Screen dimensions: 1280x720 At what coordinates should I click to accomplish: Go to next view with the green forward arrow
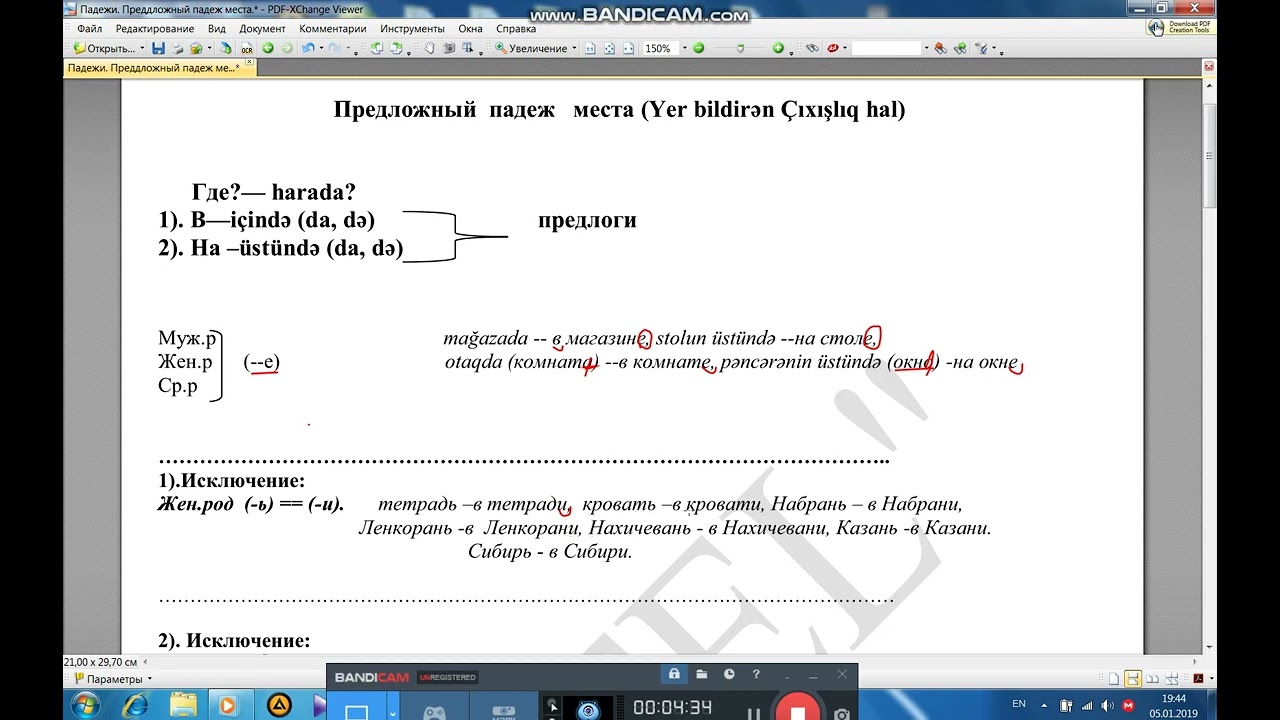(287, 48)
